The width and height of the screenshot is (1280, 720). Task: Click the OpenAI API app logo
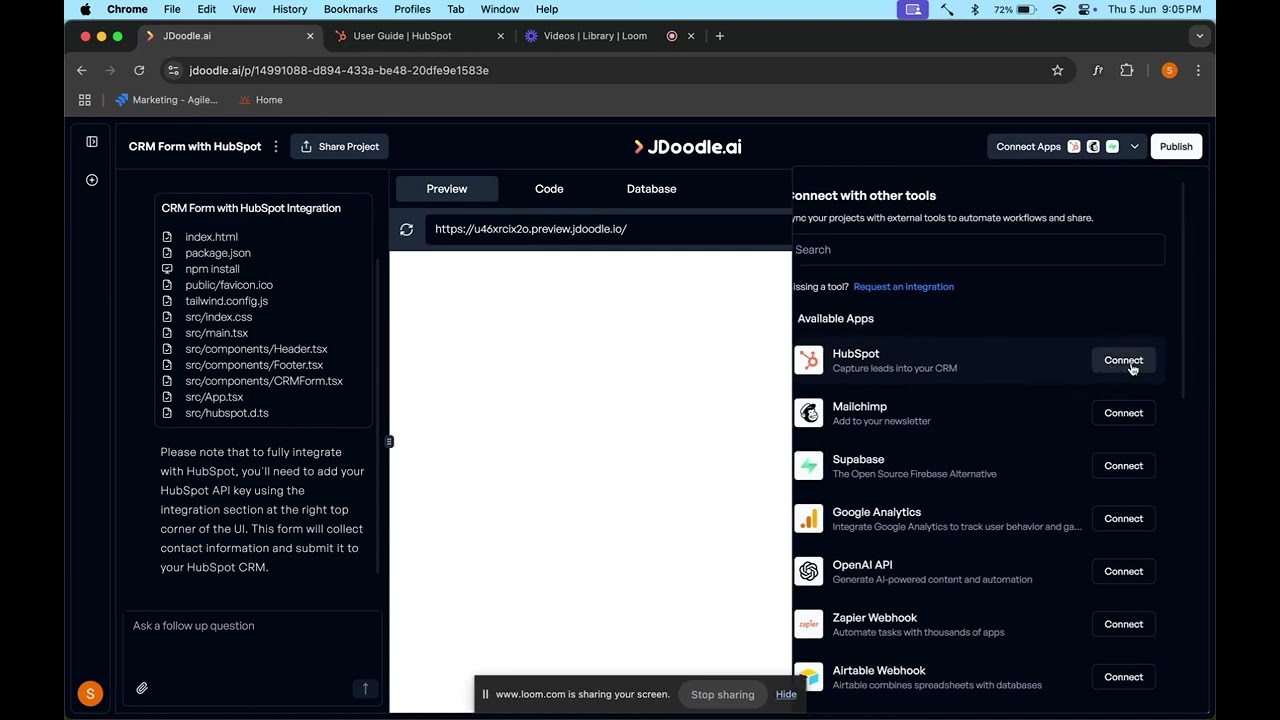[809, 571]
